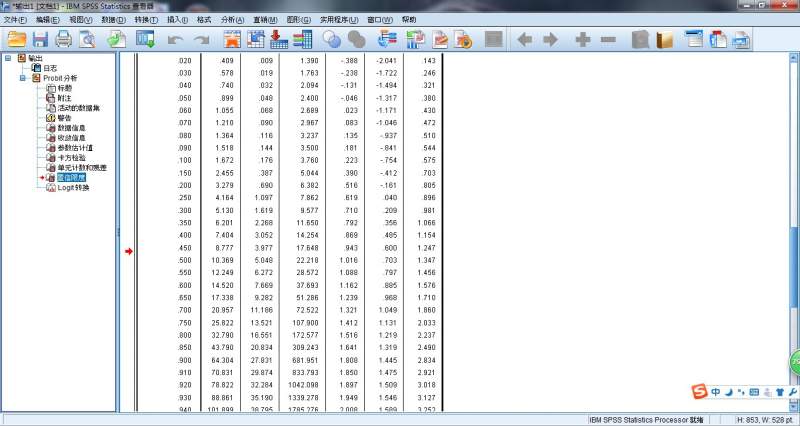Click the brown book Hide icon
Viewport: 800px width, 426px height.
(664, 39)
